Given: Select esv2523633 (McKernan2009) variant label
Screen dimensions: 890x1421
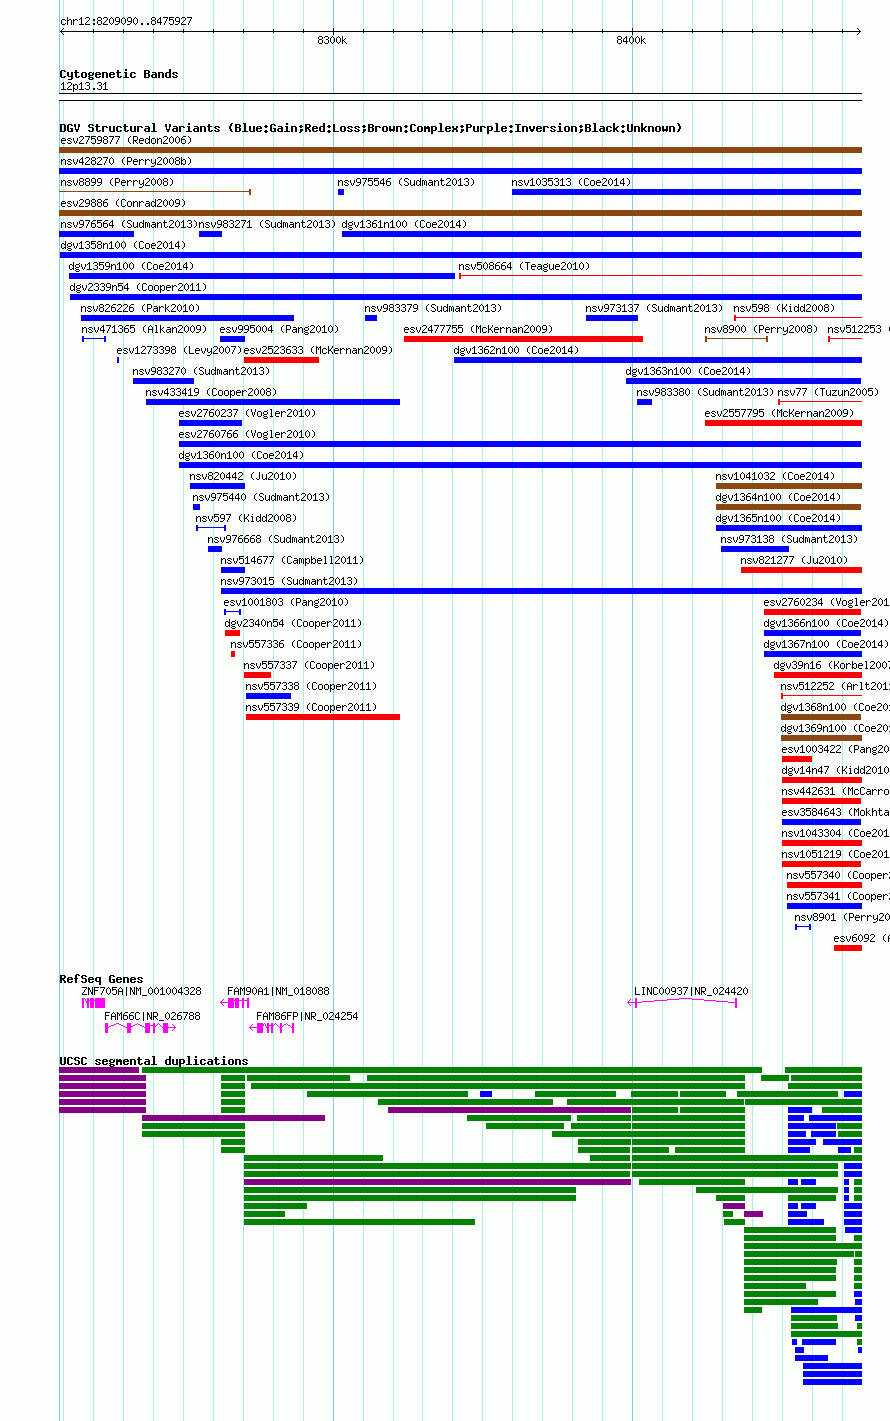Looking at the screenshot, I should [x=318, y=350].
